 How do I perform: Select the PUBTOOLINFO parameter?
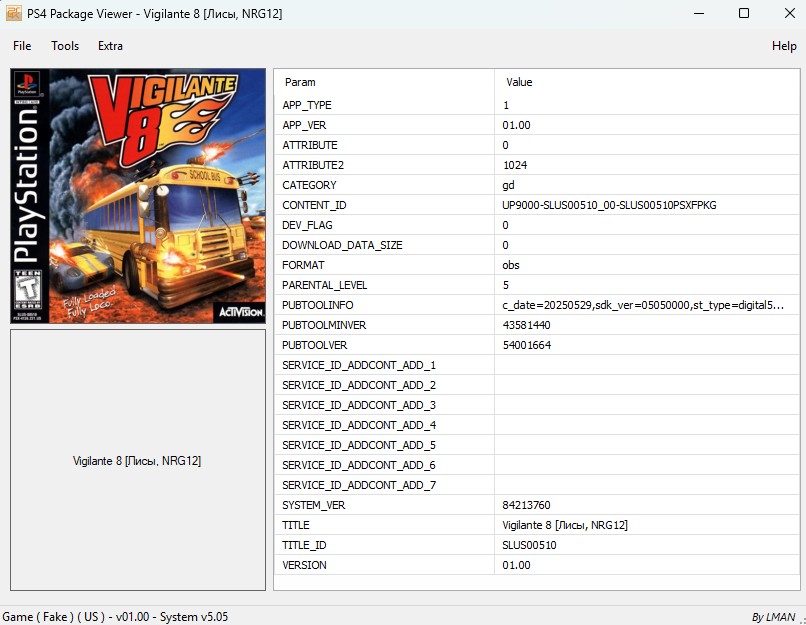[318, 305]
